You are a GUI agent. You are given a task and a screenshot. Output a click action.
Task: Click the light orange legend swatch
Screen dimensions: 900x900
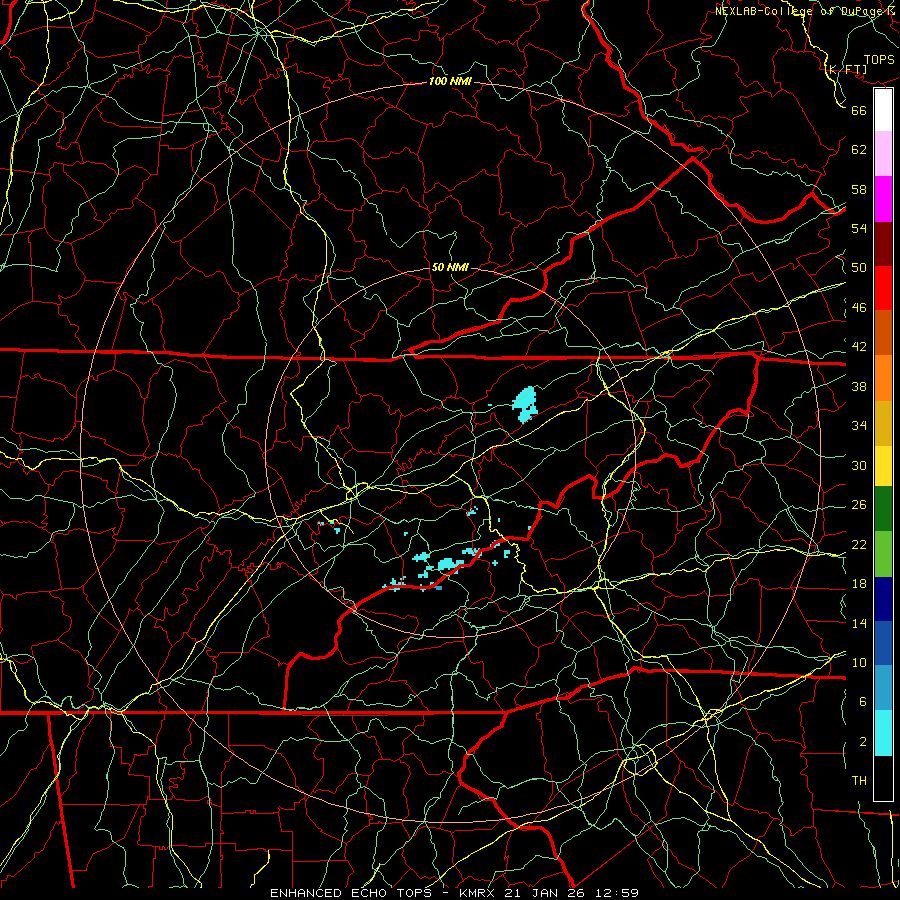click(883, 378)
